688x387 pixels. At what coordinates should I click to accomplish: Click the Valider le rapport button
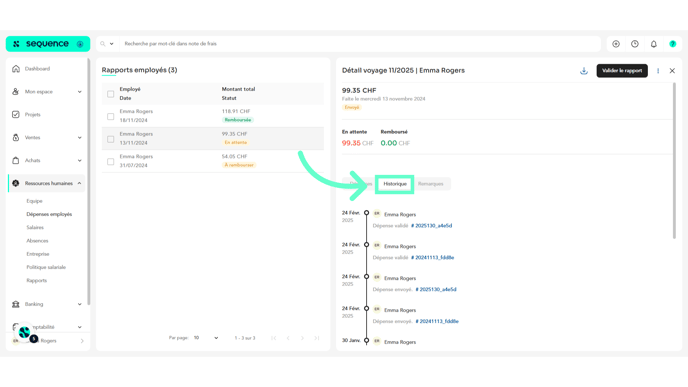622,71
